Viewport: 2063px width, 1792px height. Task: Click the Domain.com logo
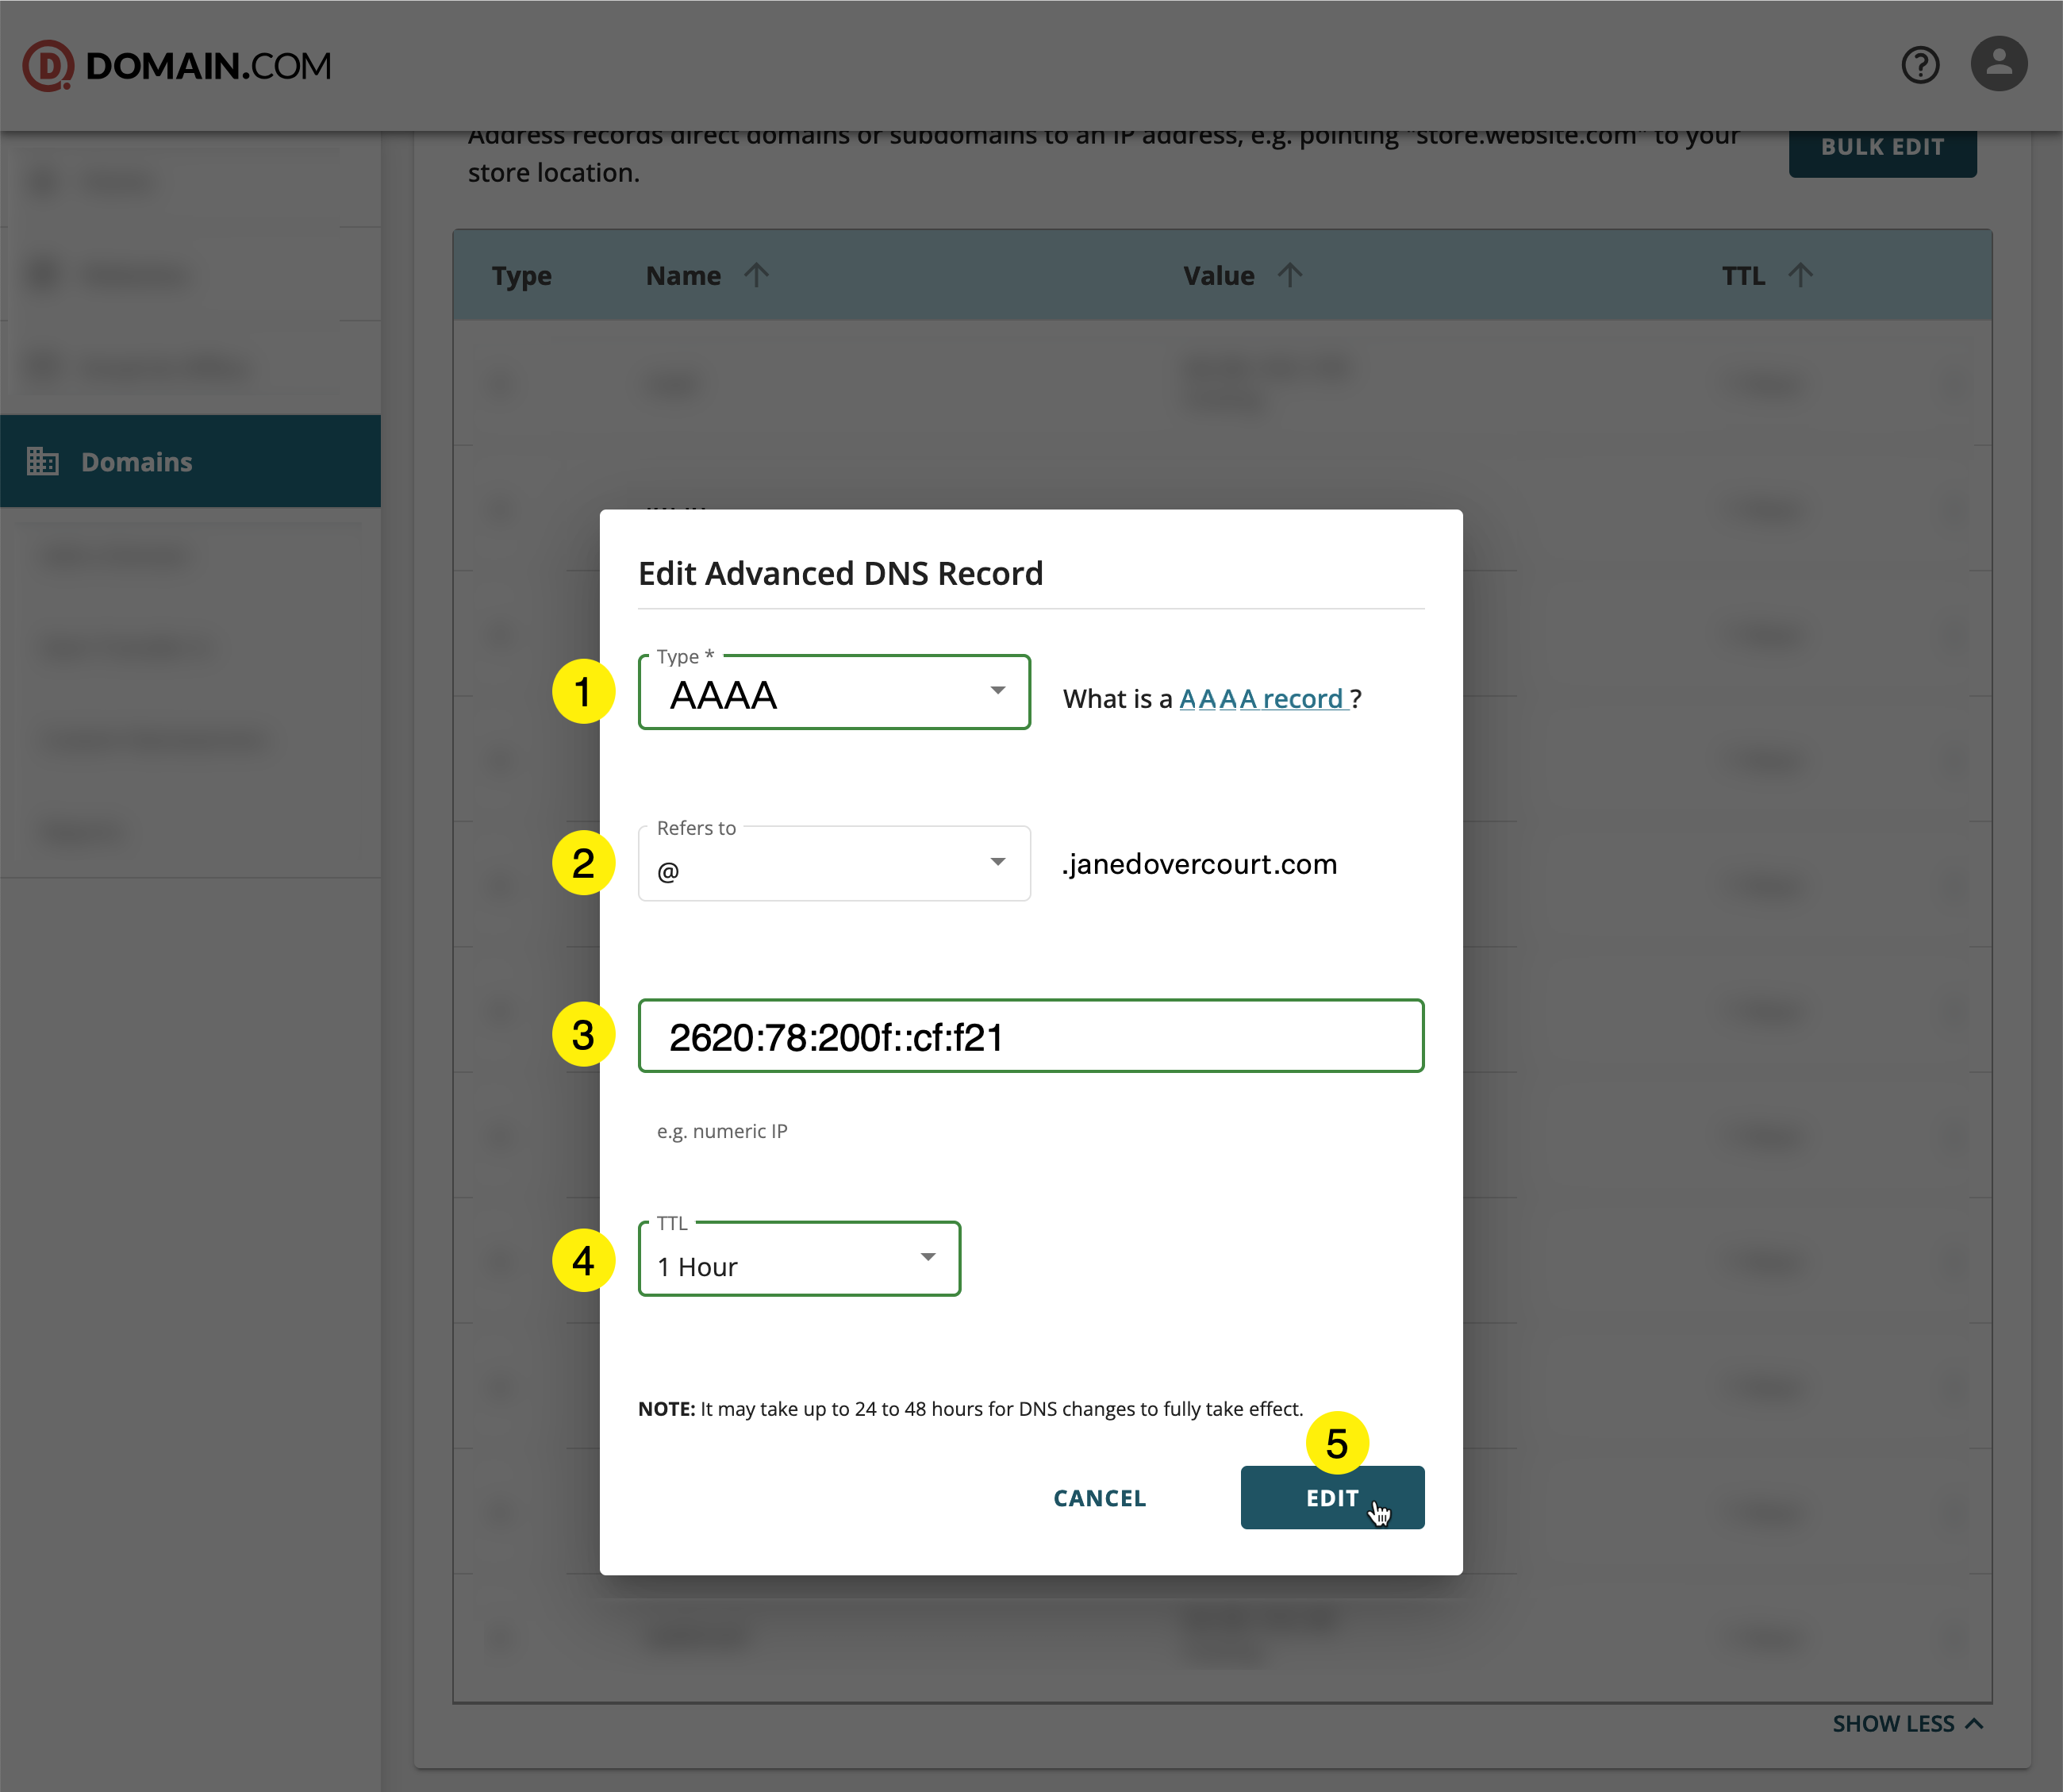[177, 64]
